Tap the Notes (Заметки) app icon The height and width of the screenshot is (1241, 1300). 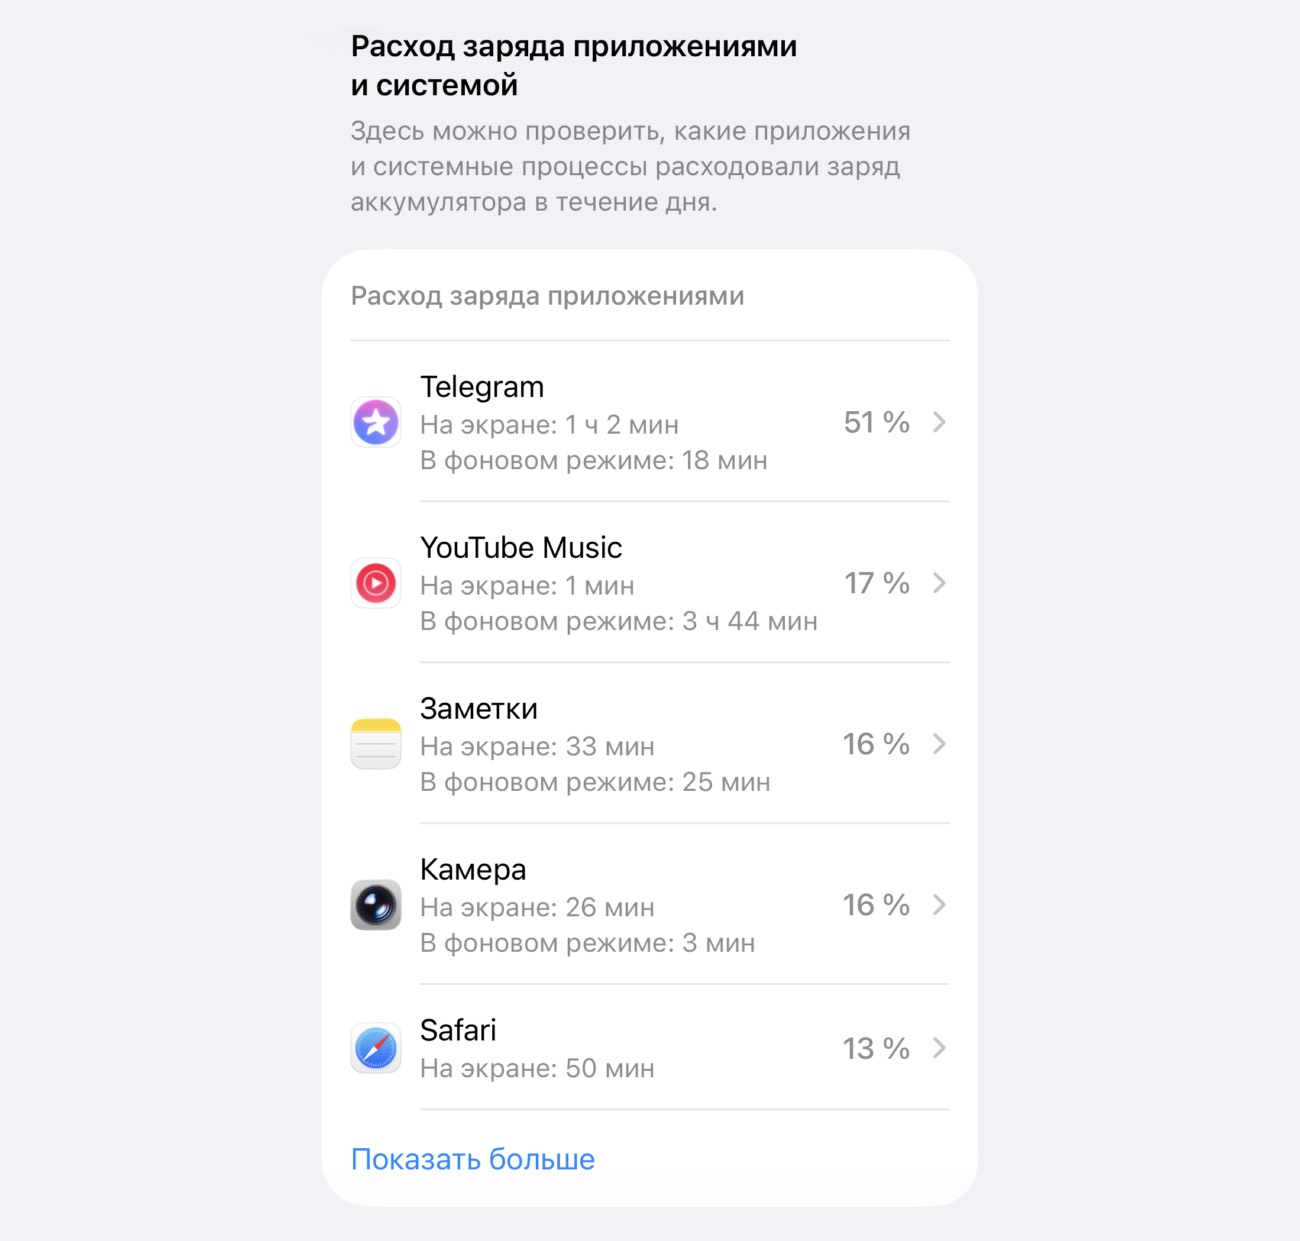(376, 744)
